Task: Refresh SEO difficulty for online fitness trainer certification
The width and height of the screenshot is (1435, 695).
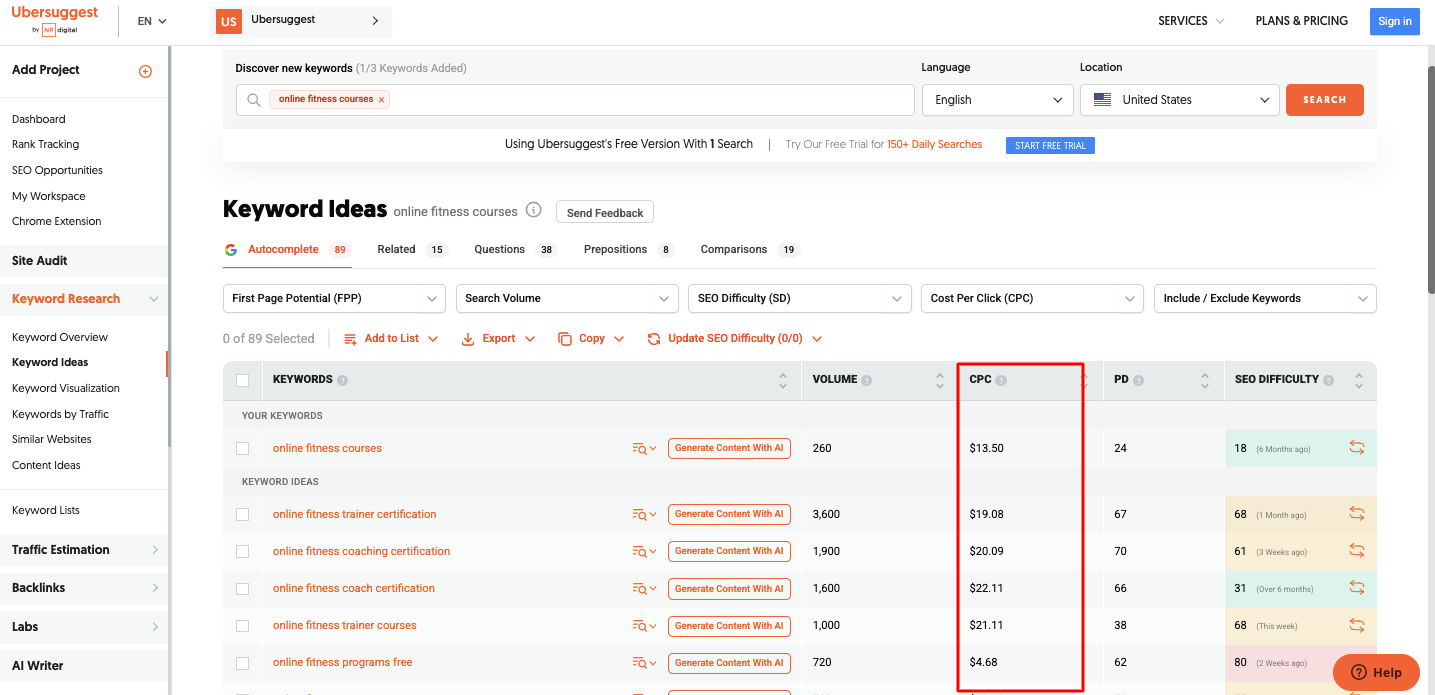Action: point(1357,514)
